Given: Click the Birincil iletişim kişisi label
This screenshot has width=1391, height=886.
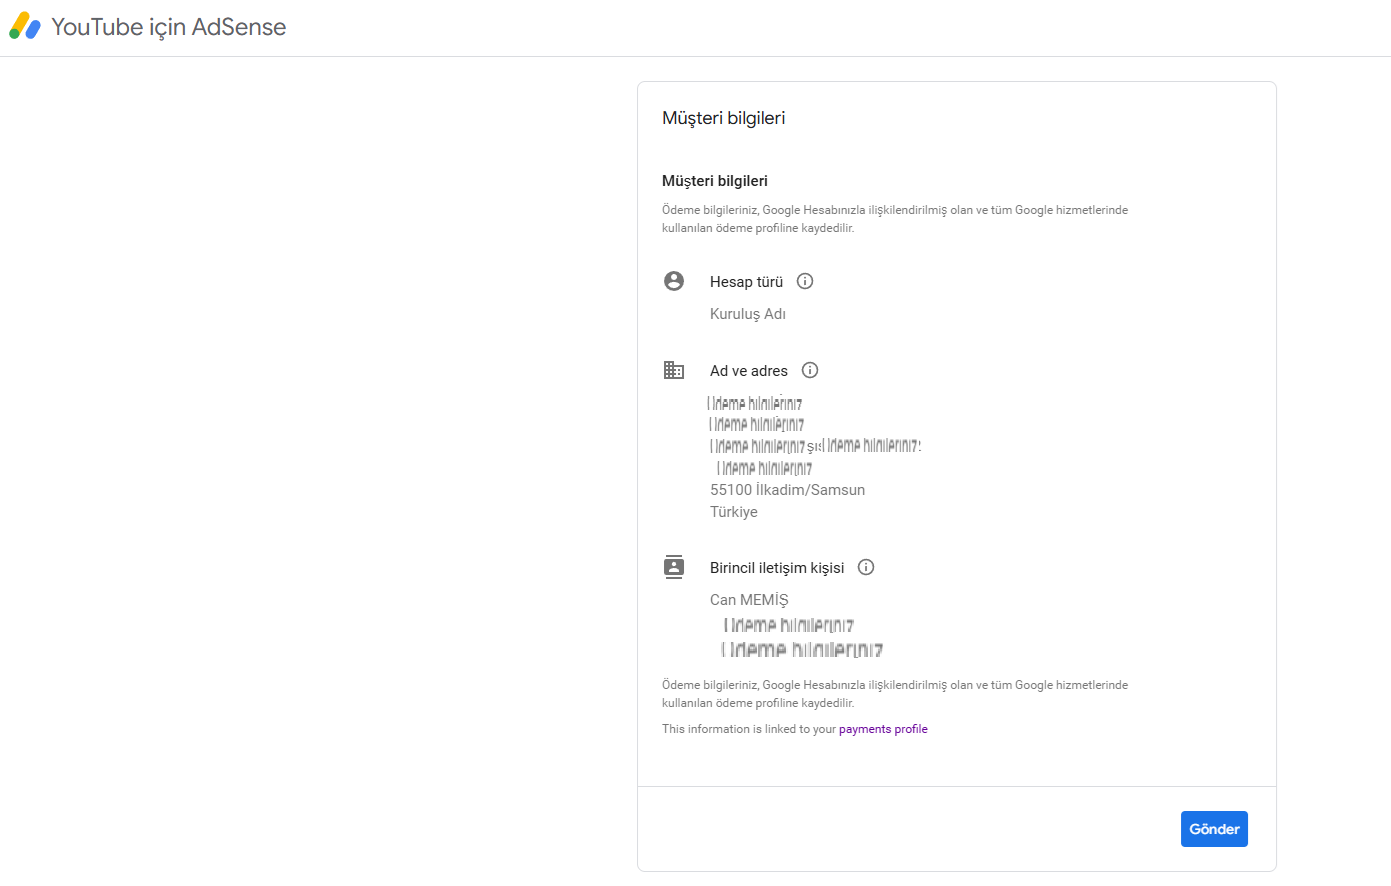Looking at the screenshot, I should coord(777,568).
